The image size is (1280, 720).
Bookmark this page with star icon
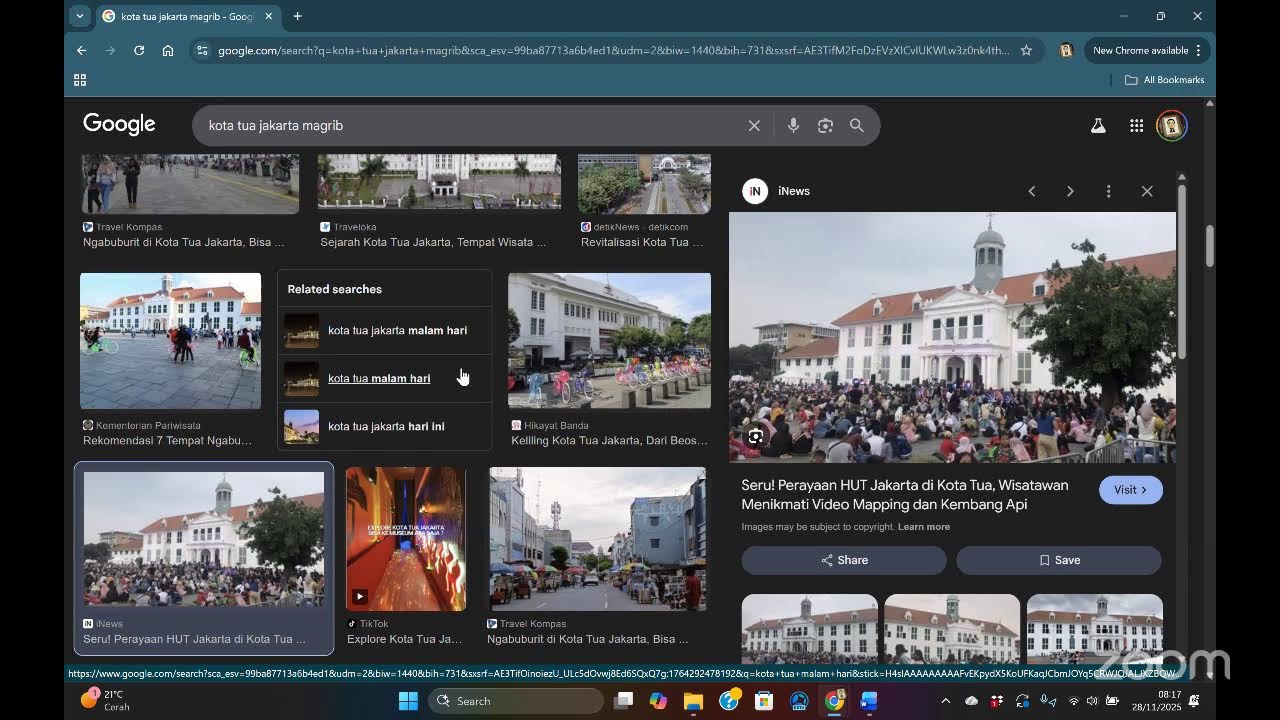pos(1026,50)
